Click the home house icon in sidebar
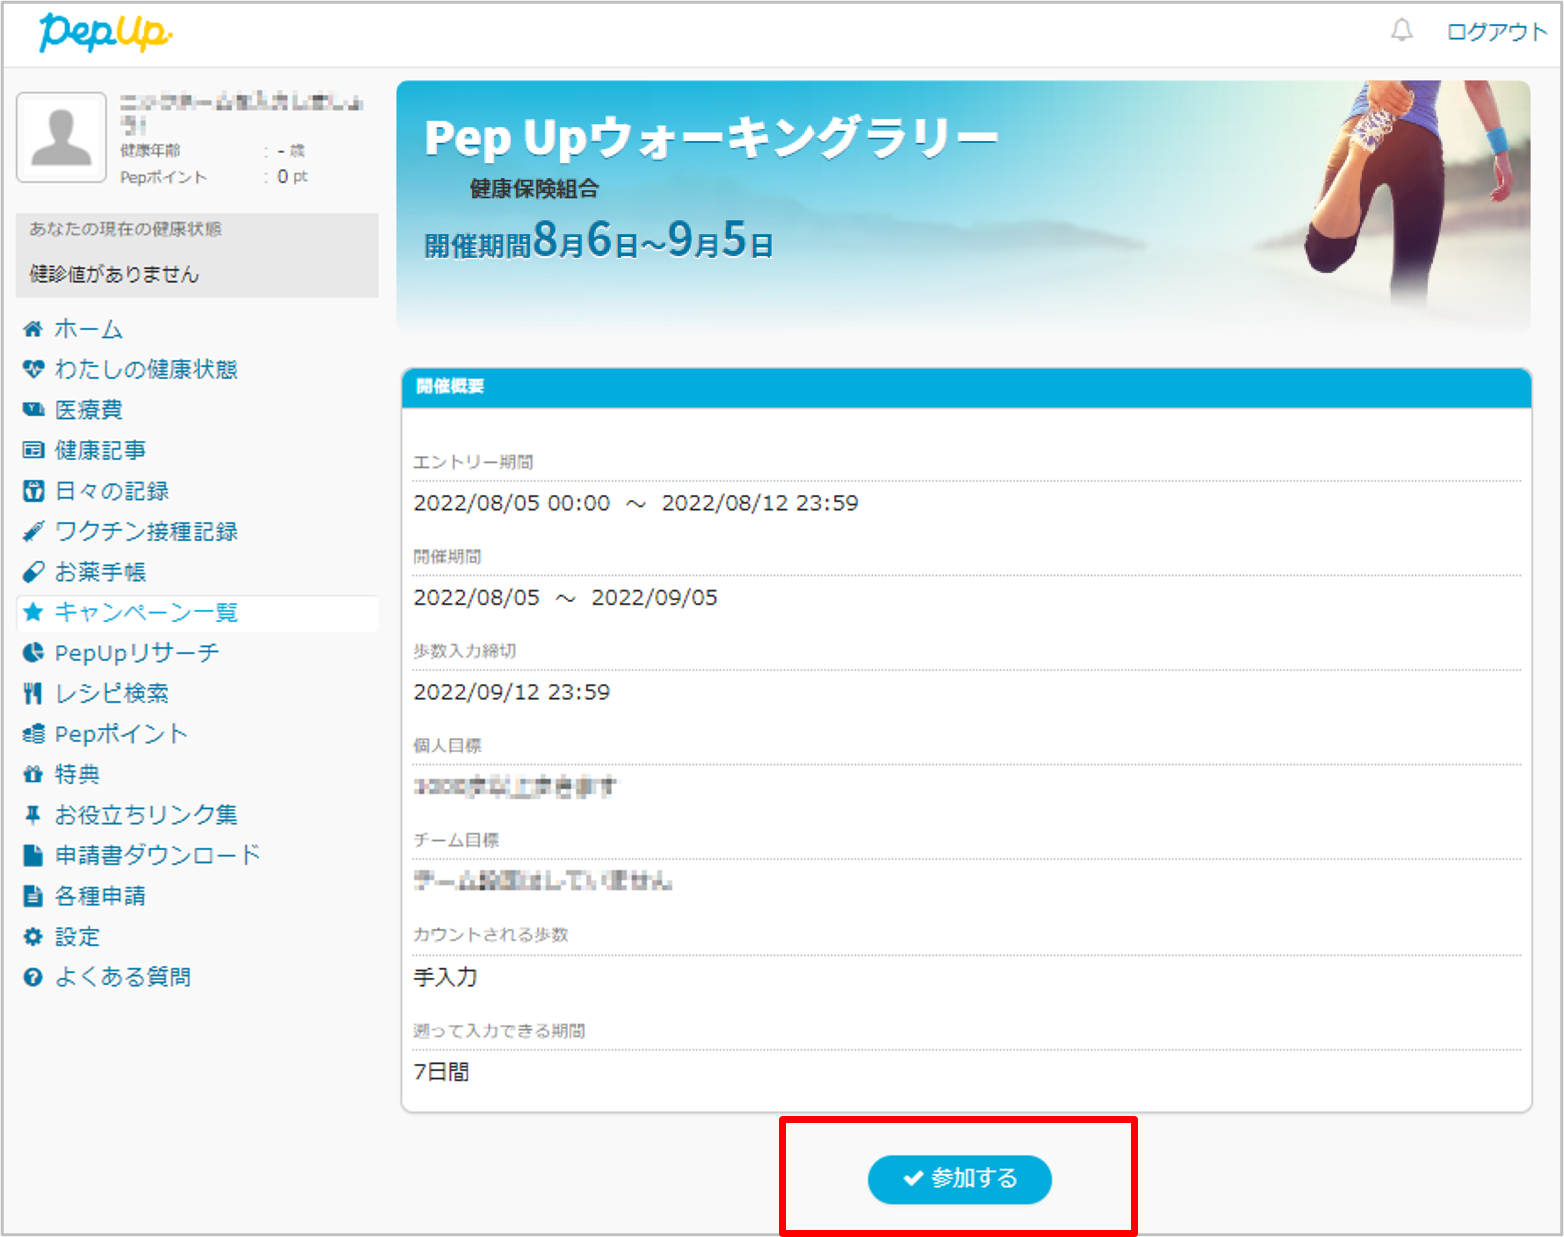This screenshot has height=1237, width=1564. click(x=33, y=329)
